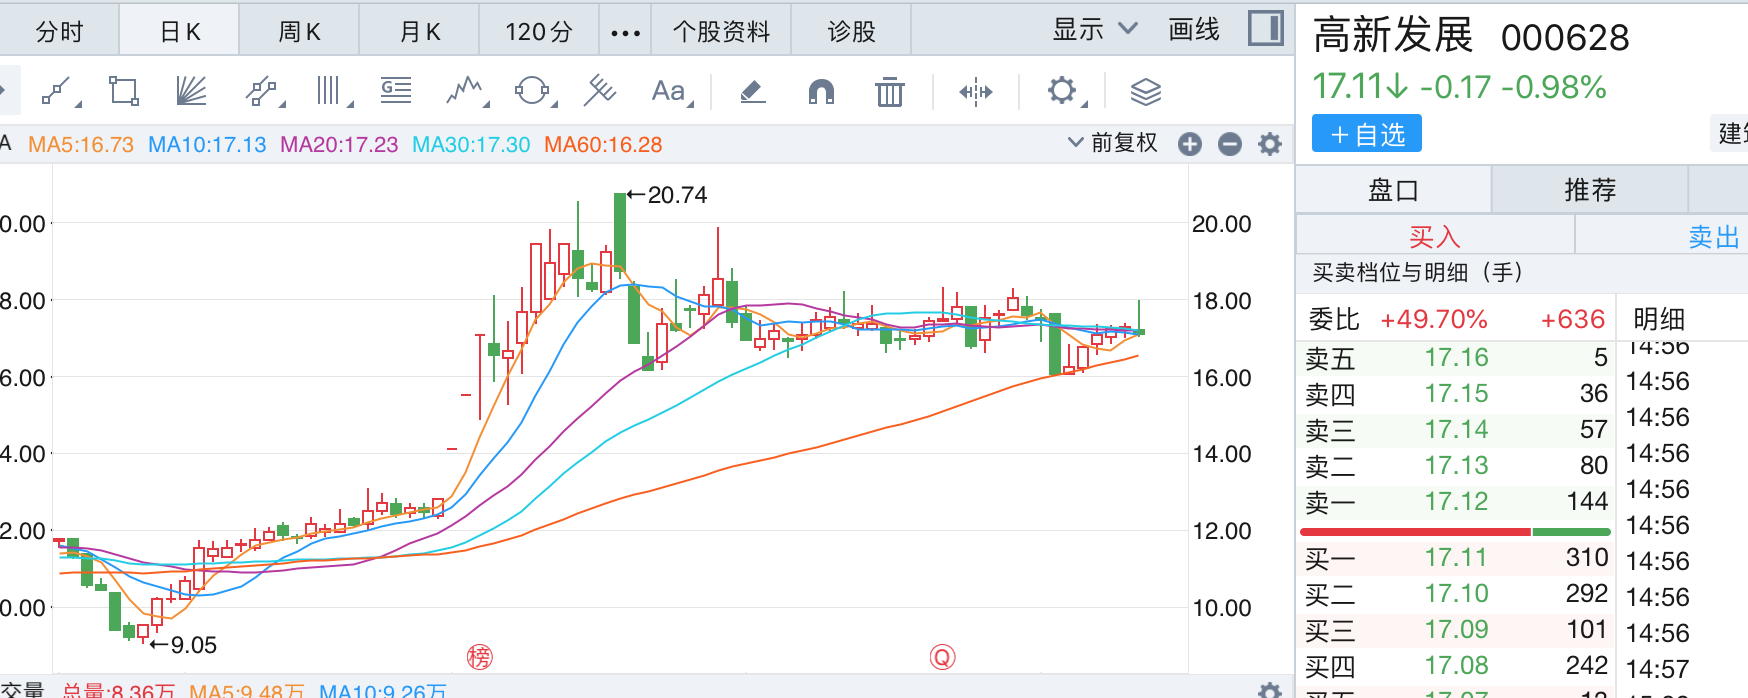Open the 推荐 panel tab

pyautogui.click(x=1590, y=190)
